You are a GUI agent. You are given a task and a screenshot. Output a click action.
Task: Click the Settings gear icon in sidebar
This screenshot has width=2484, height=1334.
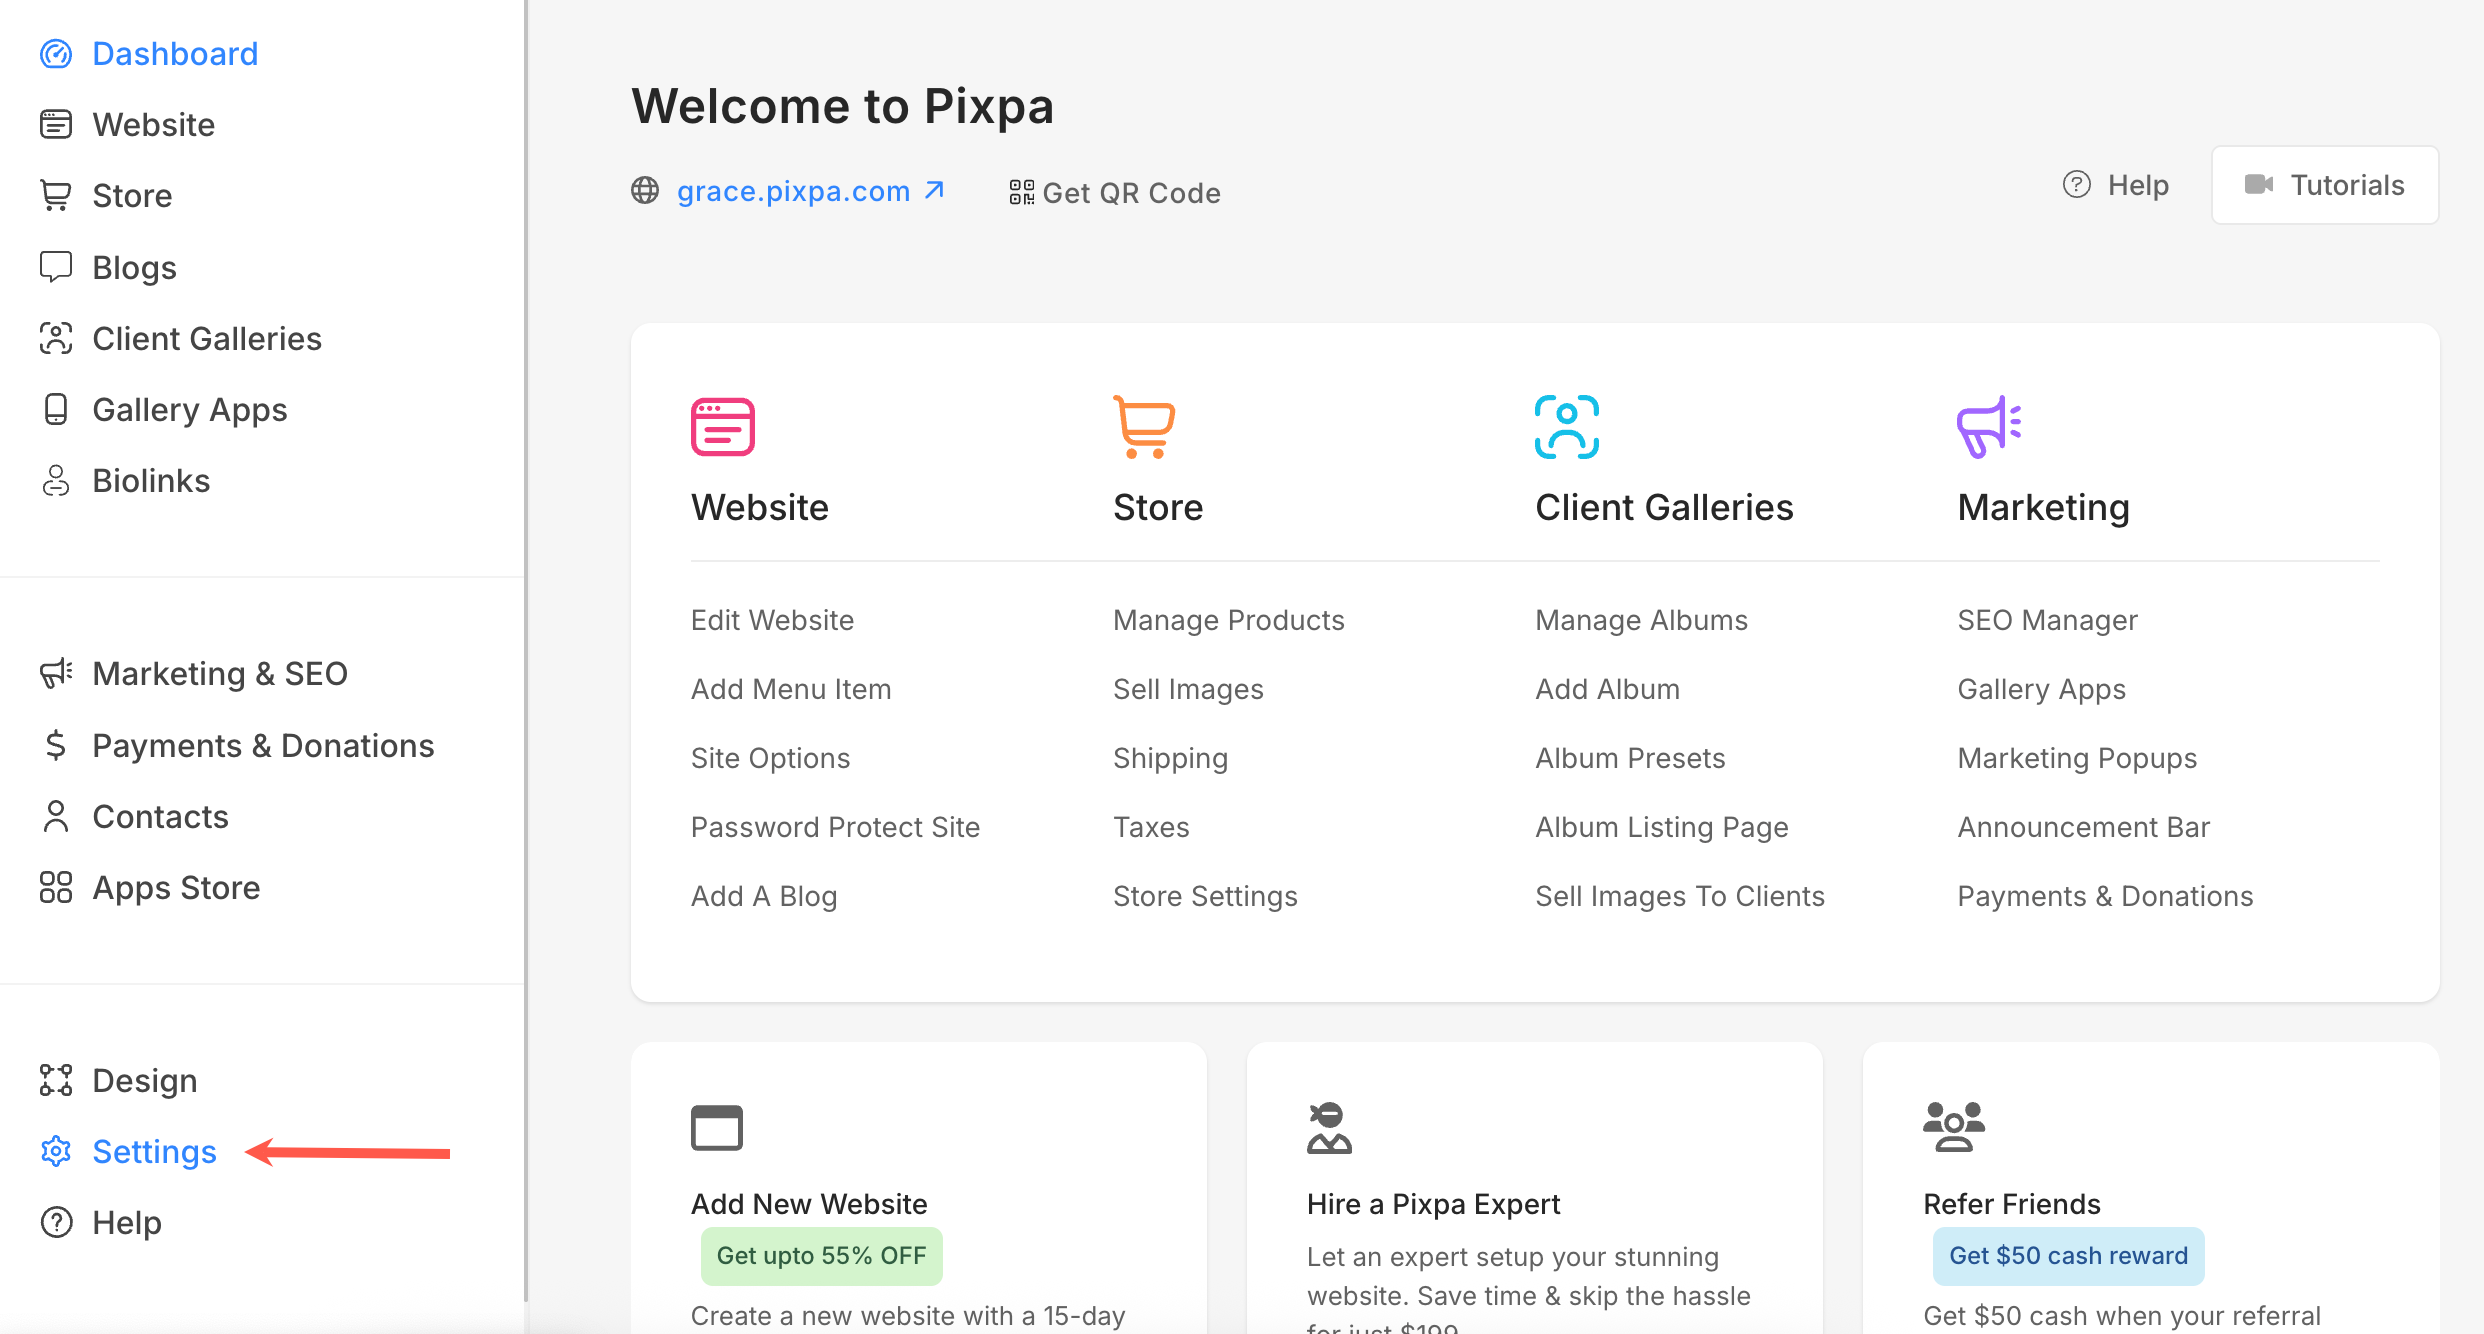[56, 1152]
